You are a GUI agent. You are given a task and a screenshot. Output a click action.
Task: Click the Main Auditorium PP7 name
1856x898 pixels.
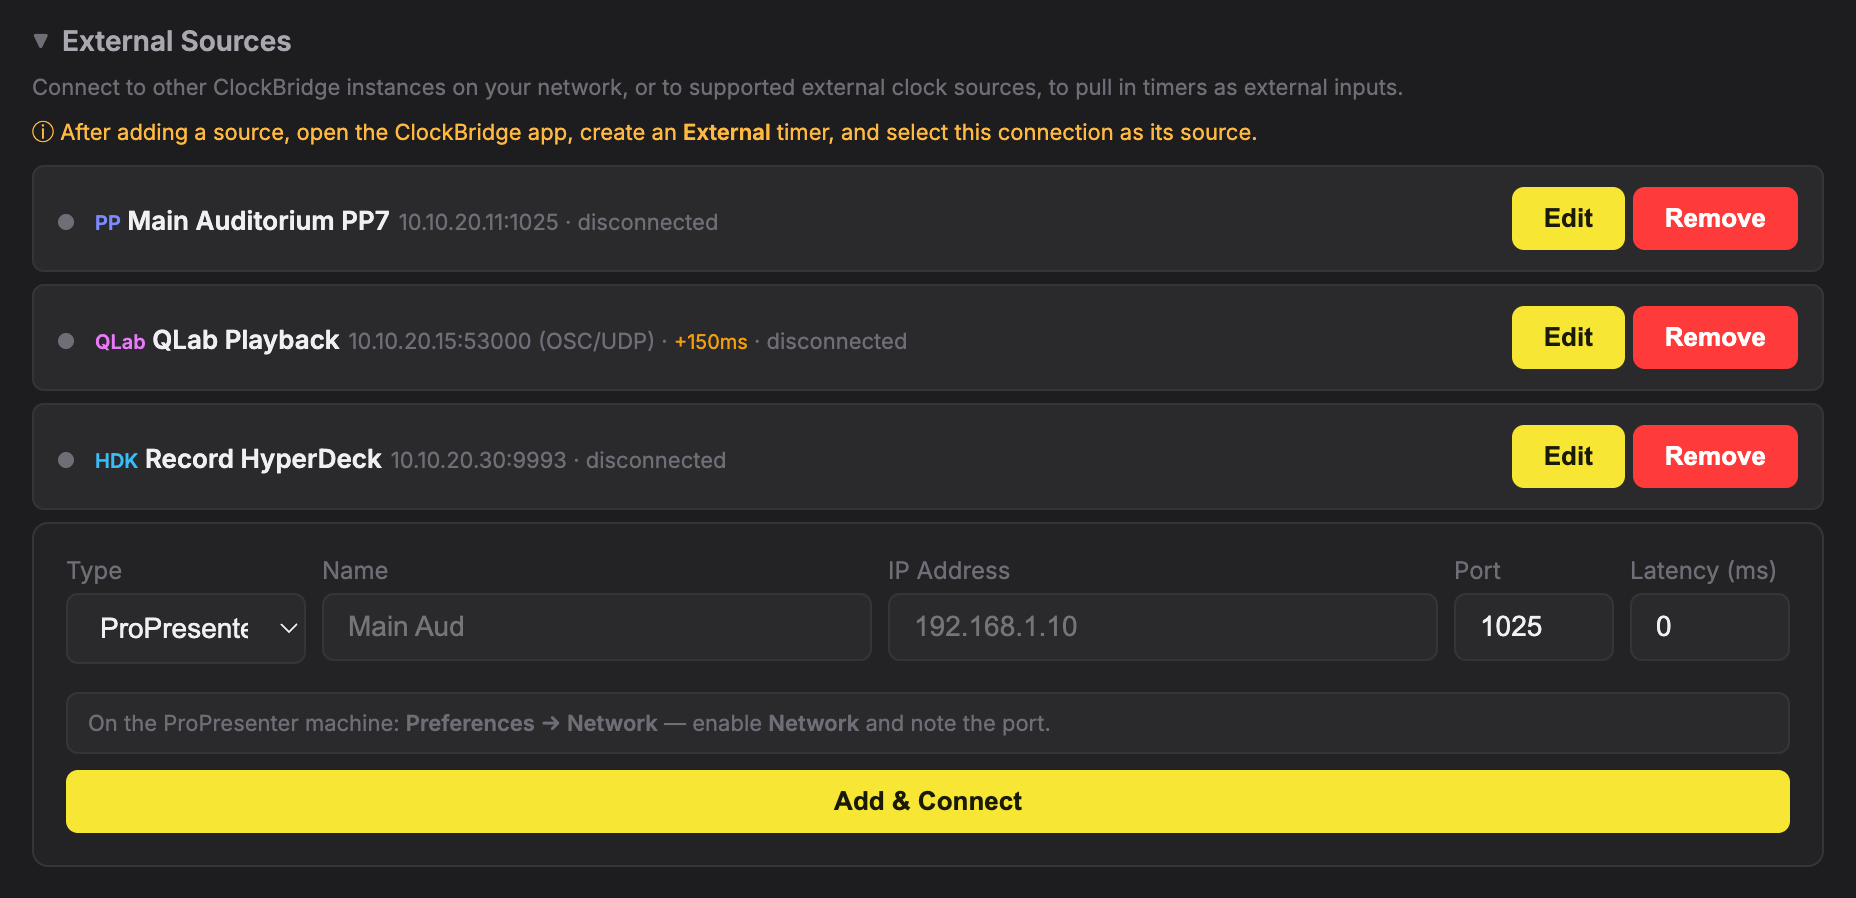point(258,221)
